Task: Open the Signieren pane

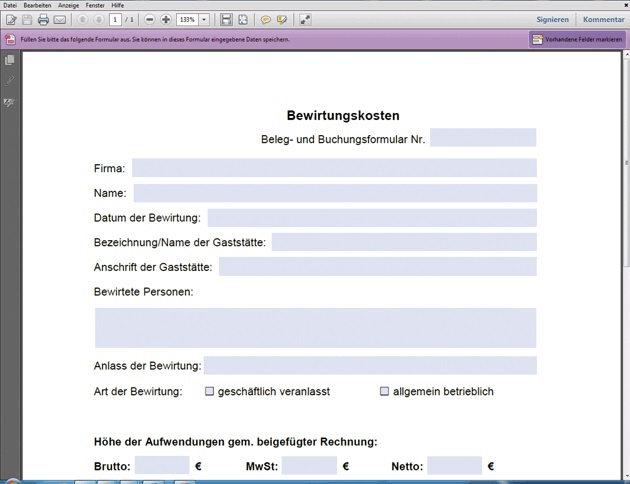Action: coord(552,20)
